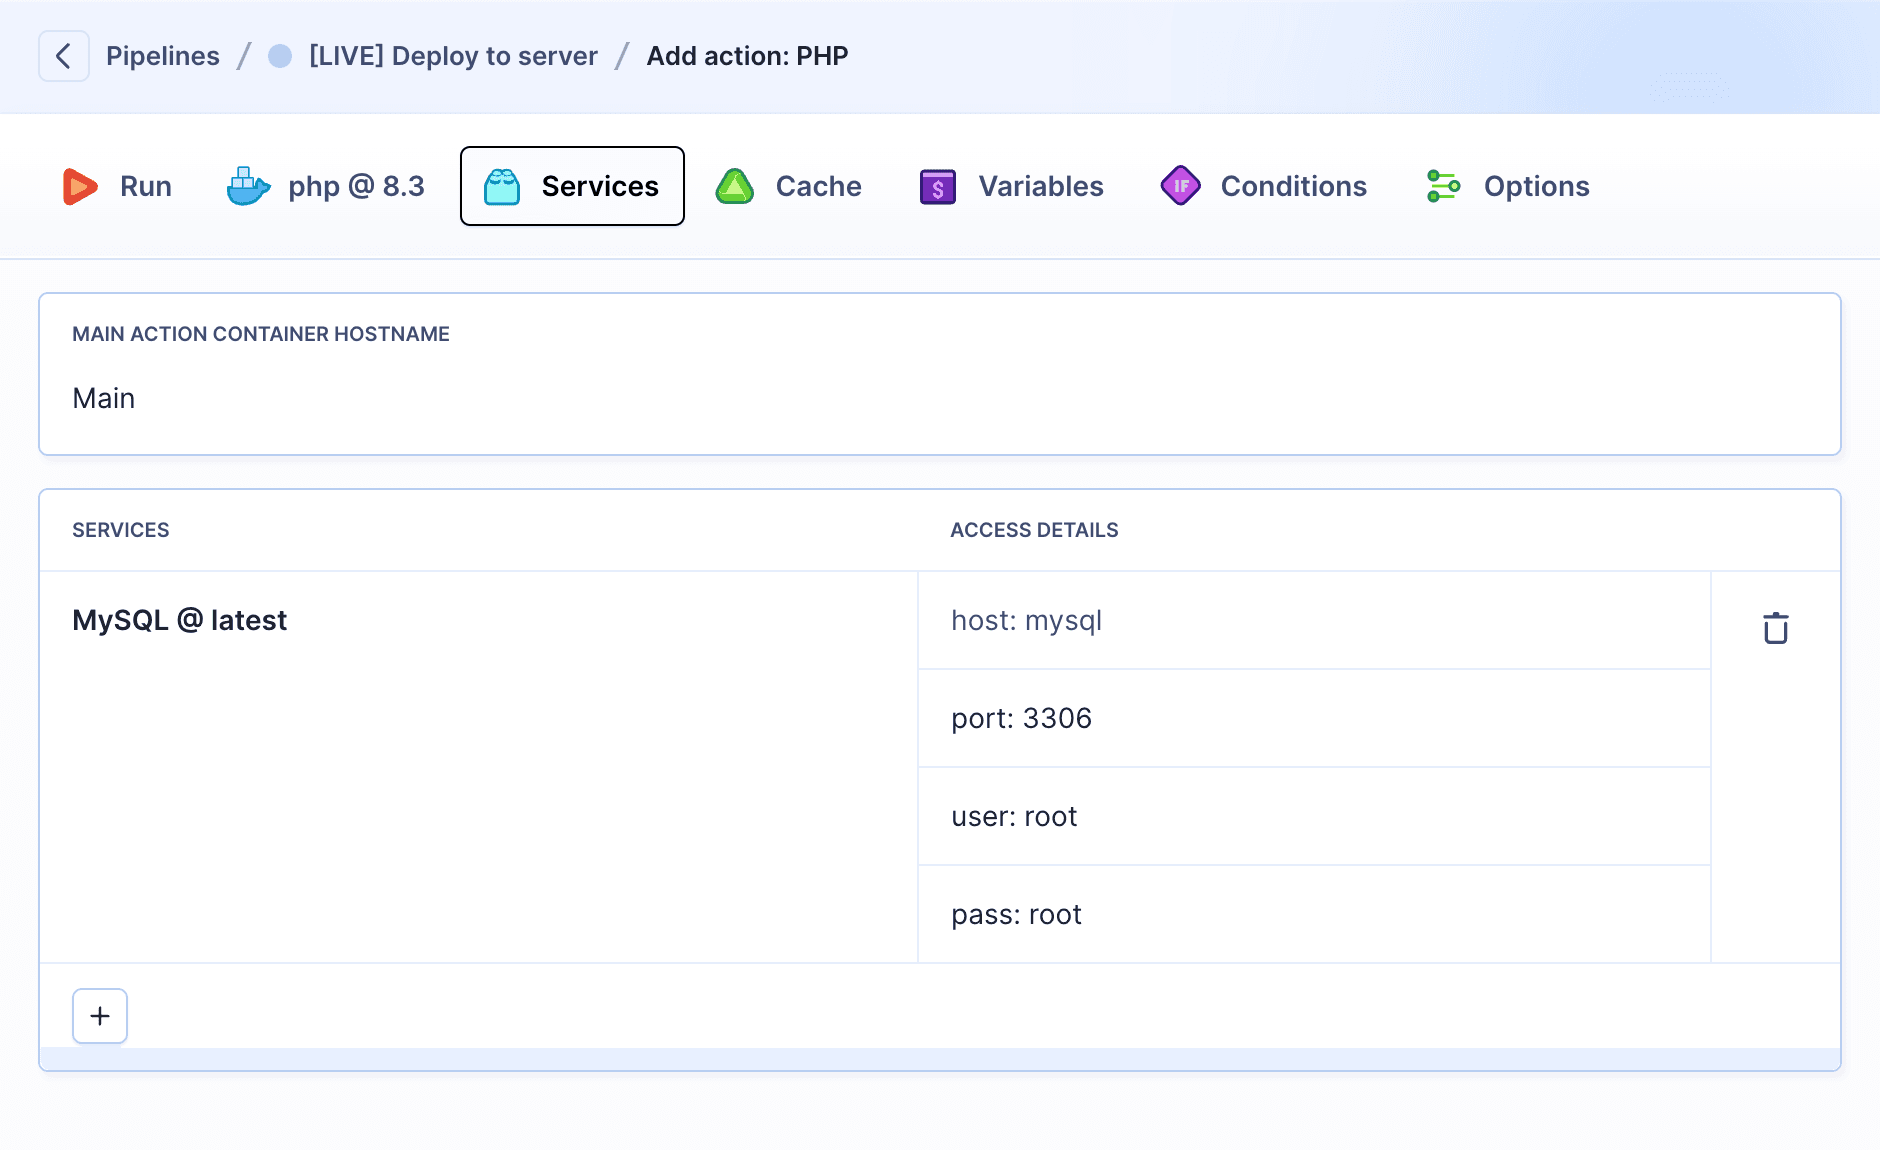Viewport: 1880px width, 1150px height.
Task: Open the Cache tab
Action: point(818,186)
